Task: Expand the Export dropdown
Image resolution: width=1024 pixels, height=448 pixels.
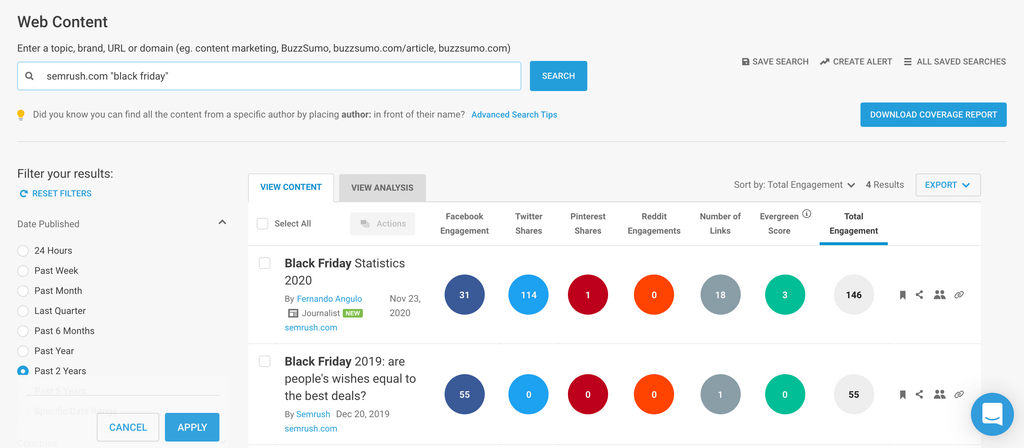Action: 947,185
